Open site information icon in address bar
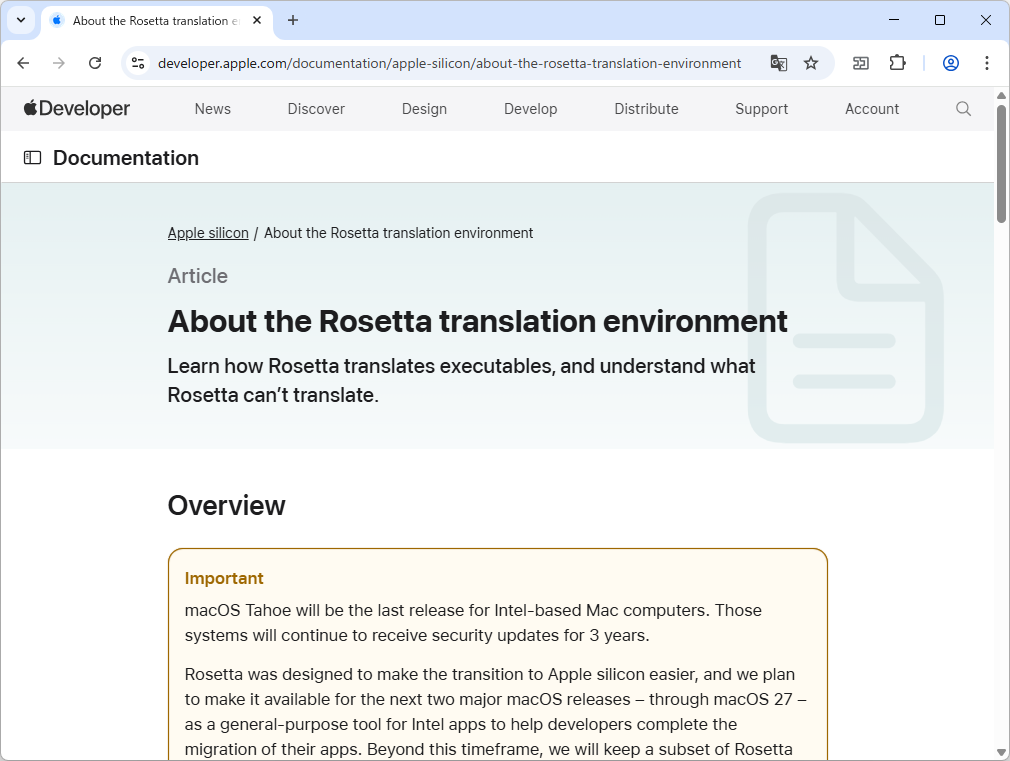The image size is (1010, 761). 138,63
